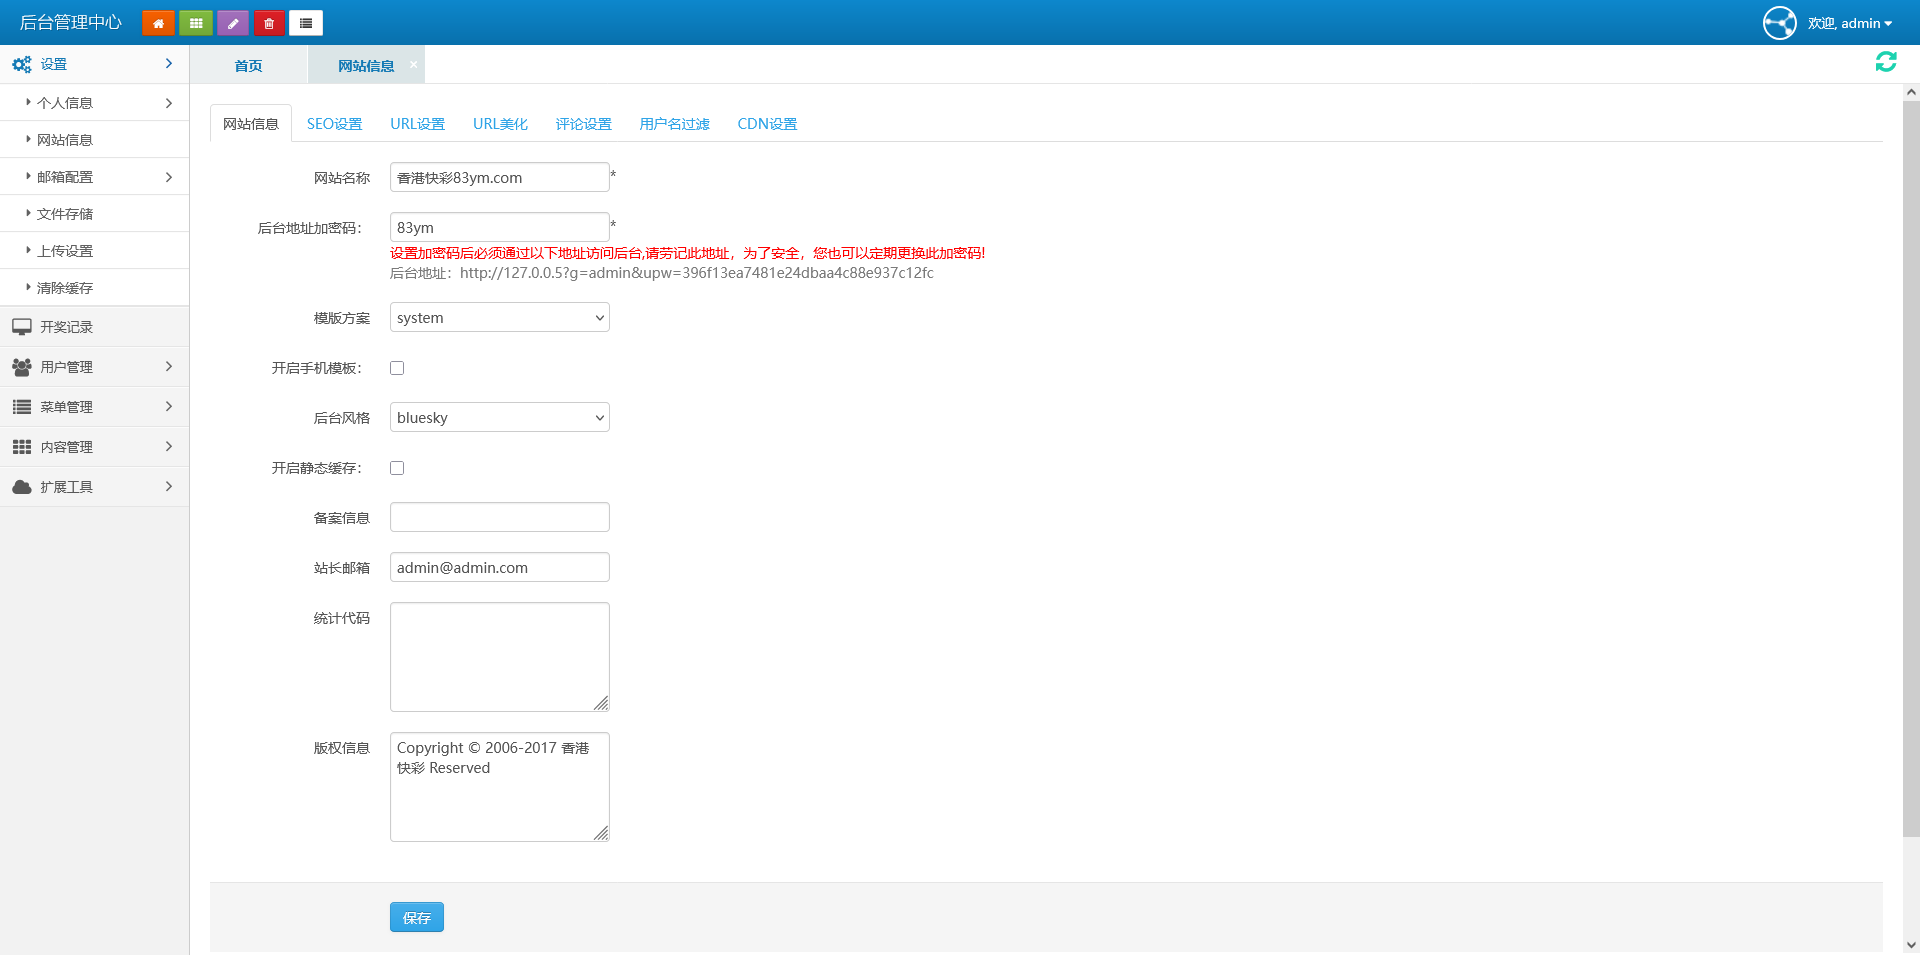Open the CDN设置 tab
Screen dimensions: 1920x955
(767, 124)
